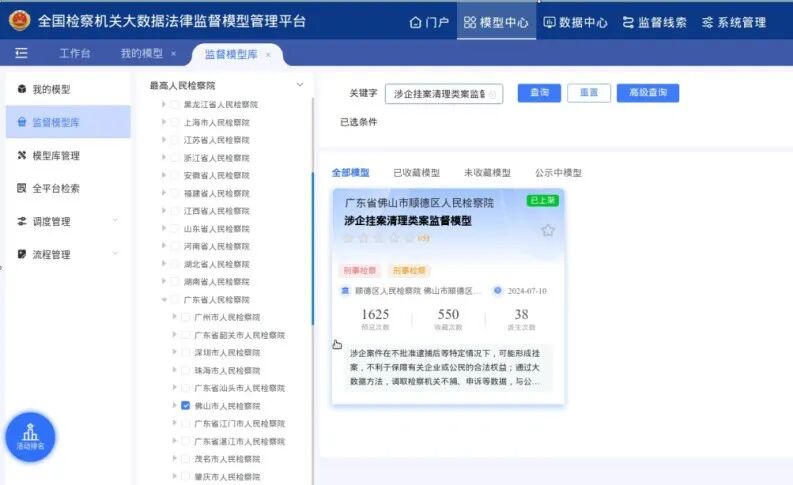Click the 模型中心 grid icon
The height and width of the screenshot is (485, 793).
470,22
